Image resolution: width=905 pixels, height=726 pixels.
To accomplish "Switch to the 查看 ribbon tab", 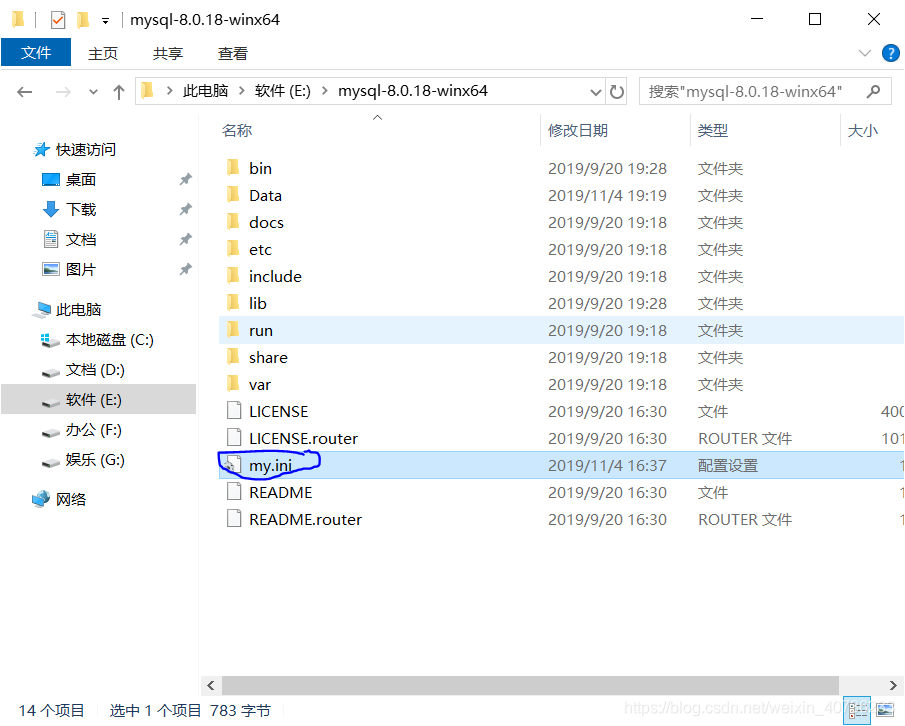I will coord(233,54).
